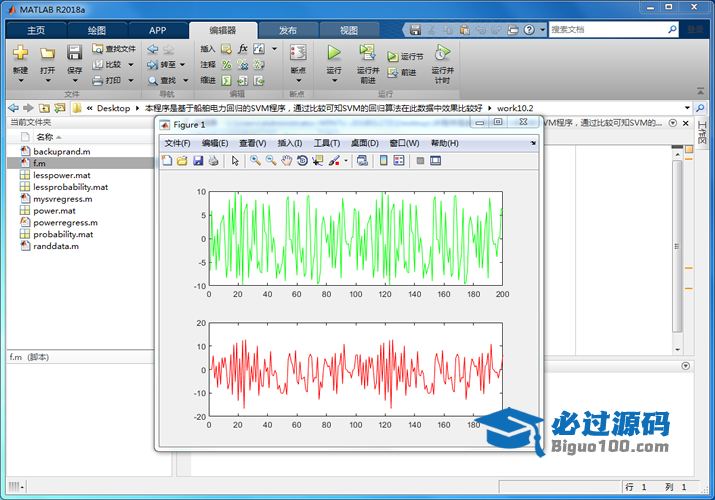This screenshot has width=715, height=500.
Task: Click the Go To (转至) arrow icon
Action: point(152,65)
